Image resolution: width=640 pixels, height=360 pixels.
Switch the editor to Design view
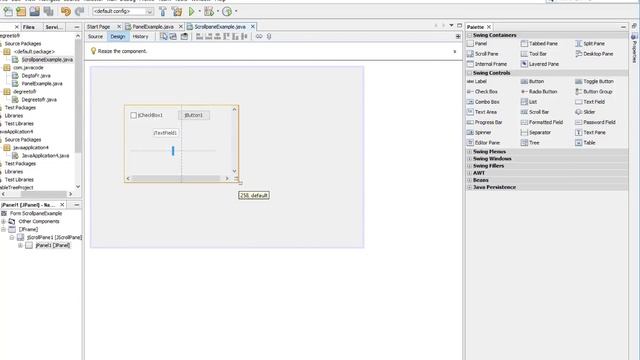pos(118,37)
